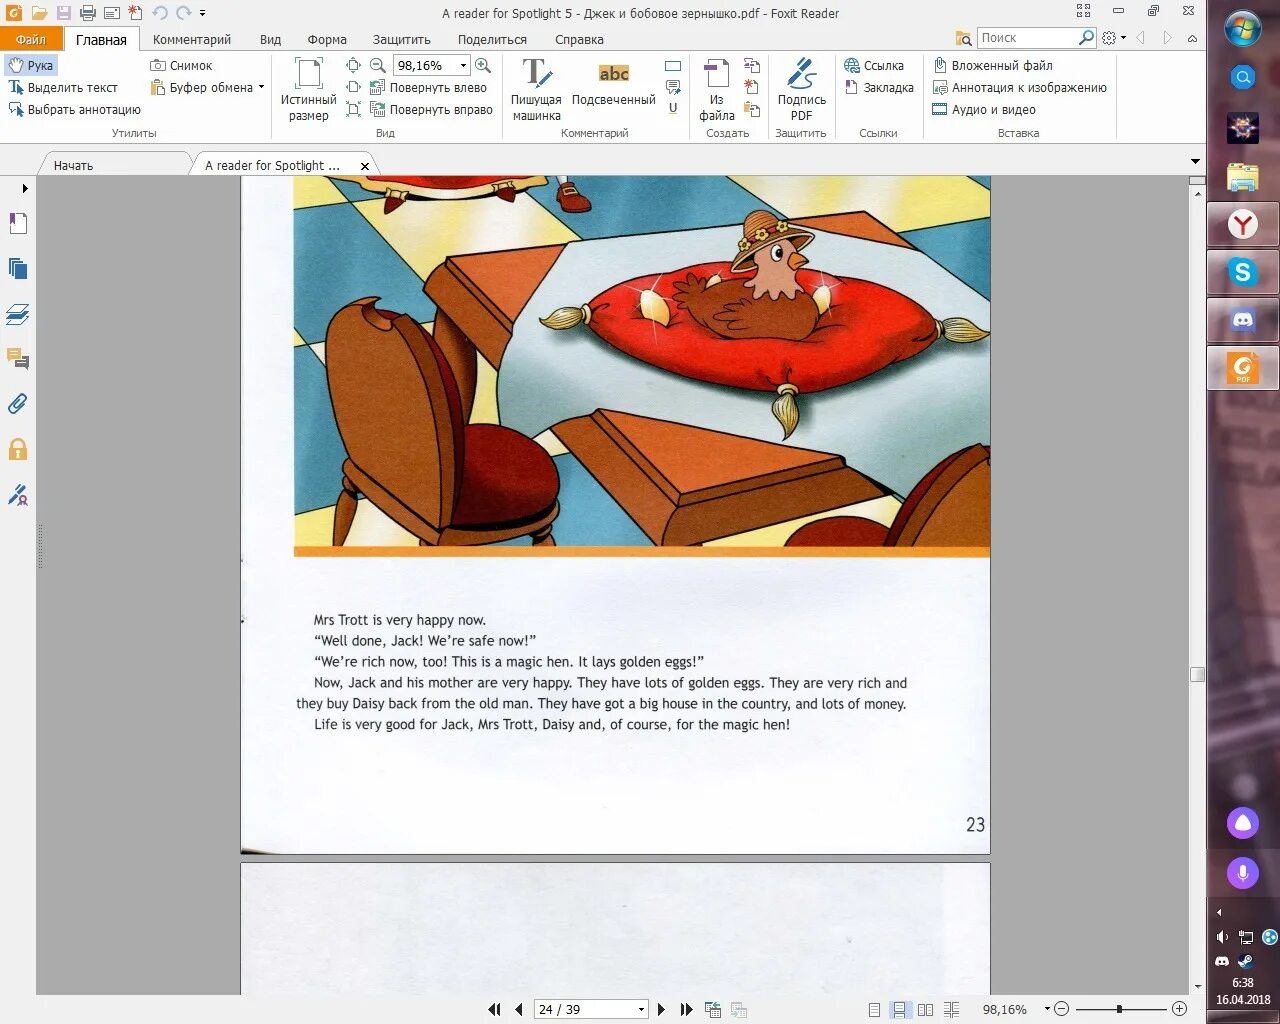Viewport: 1280px width, 1024px height.
Task: Select the underline annotation tool
Action: 673,108
